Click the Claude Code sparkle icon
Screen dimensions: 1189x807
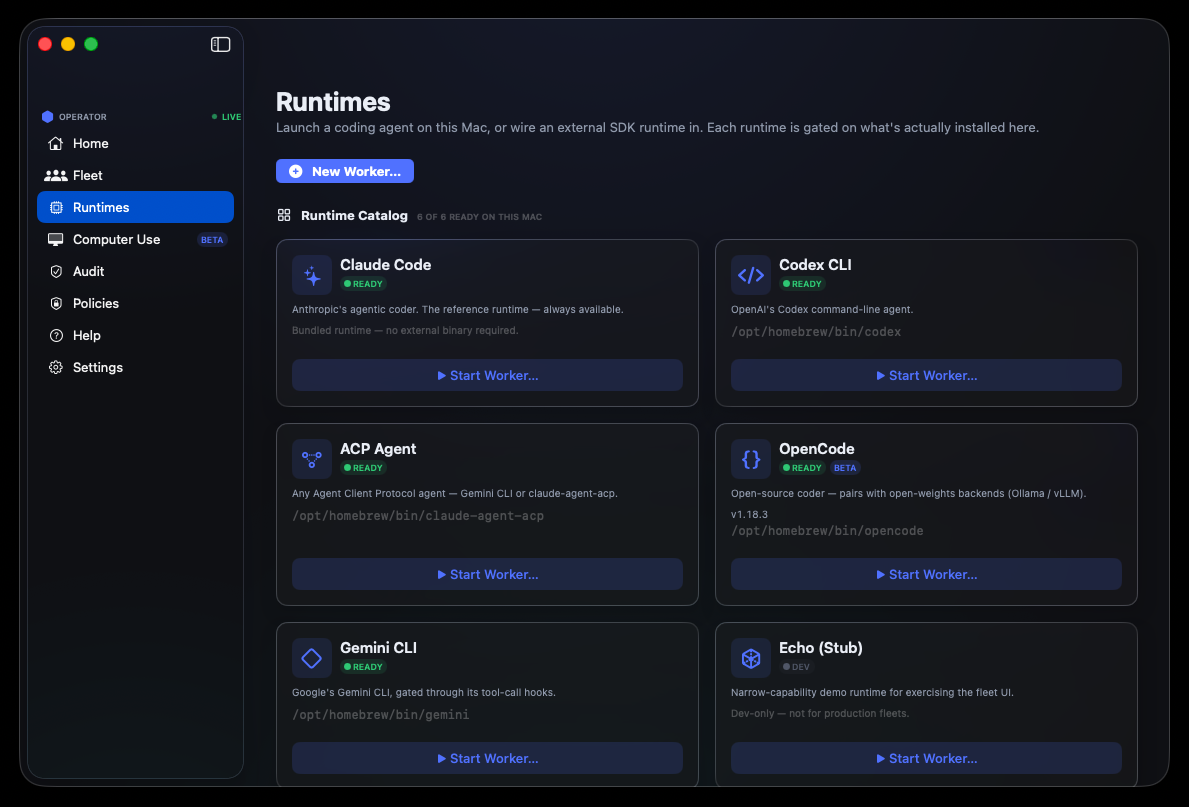pos(312,275)
